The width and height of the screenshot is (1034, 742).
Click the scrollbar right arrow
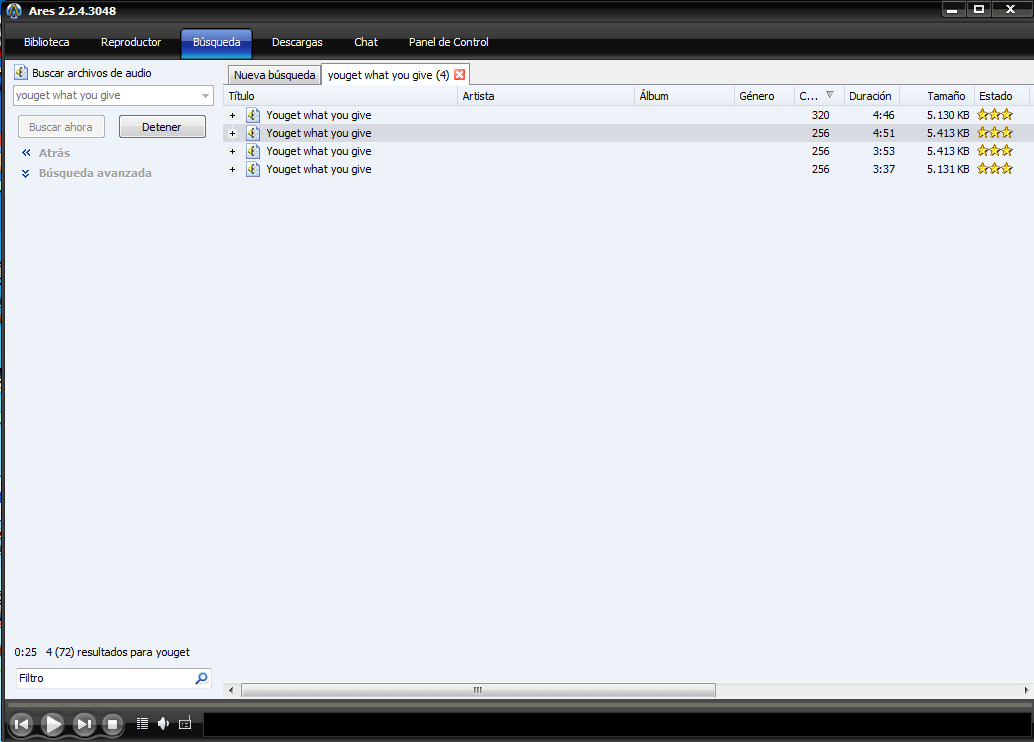[x=1026, y=690]
